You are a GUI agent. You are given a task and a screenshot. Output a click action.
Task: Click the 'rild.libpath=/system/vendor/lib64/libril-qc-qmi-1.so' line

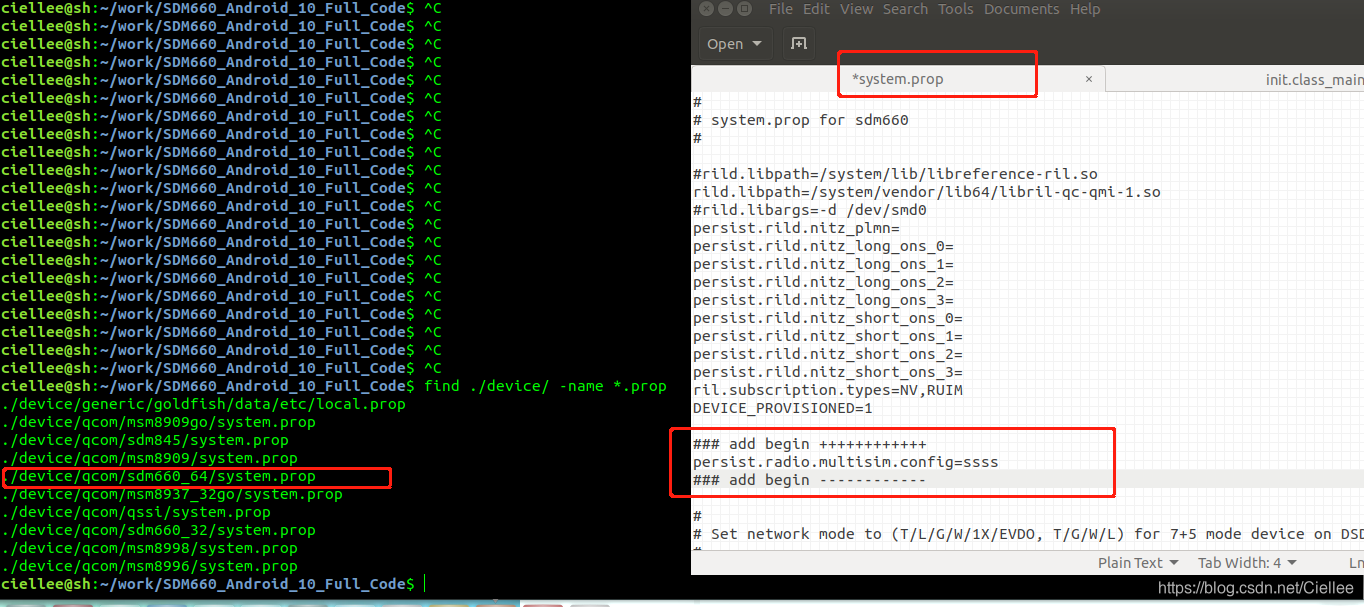click(927, 192)
